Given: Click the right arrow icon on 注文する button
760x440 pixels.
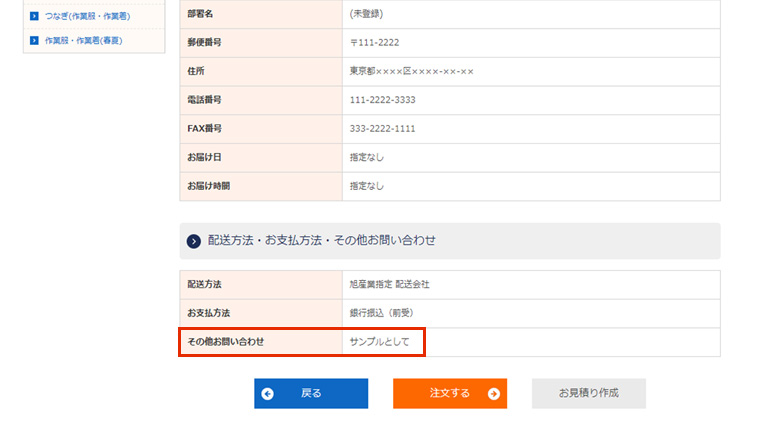Looking at the screenshot, I should pyautogui.click(x=493, y=394).
